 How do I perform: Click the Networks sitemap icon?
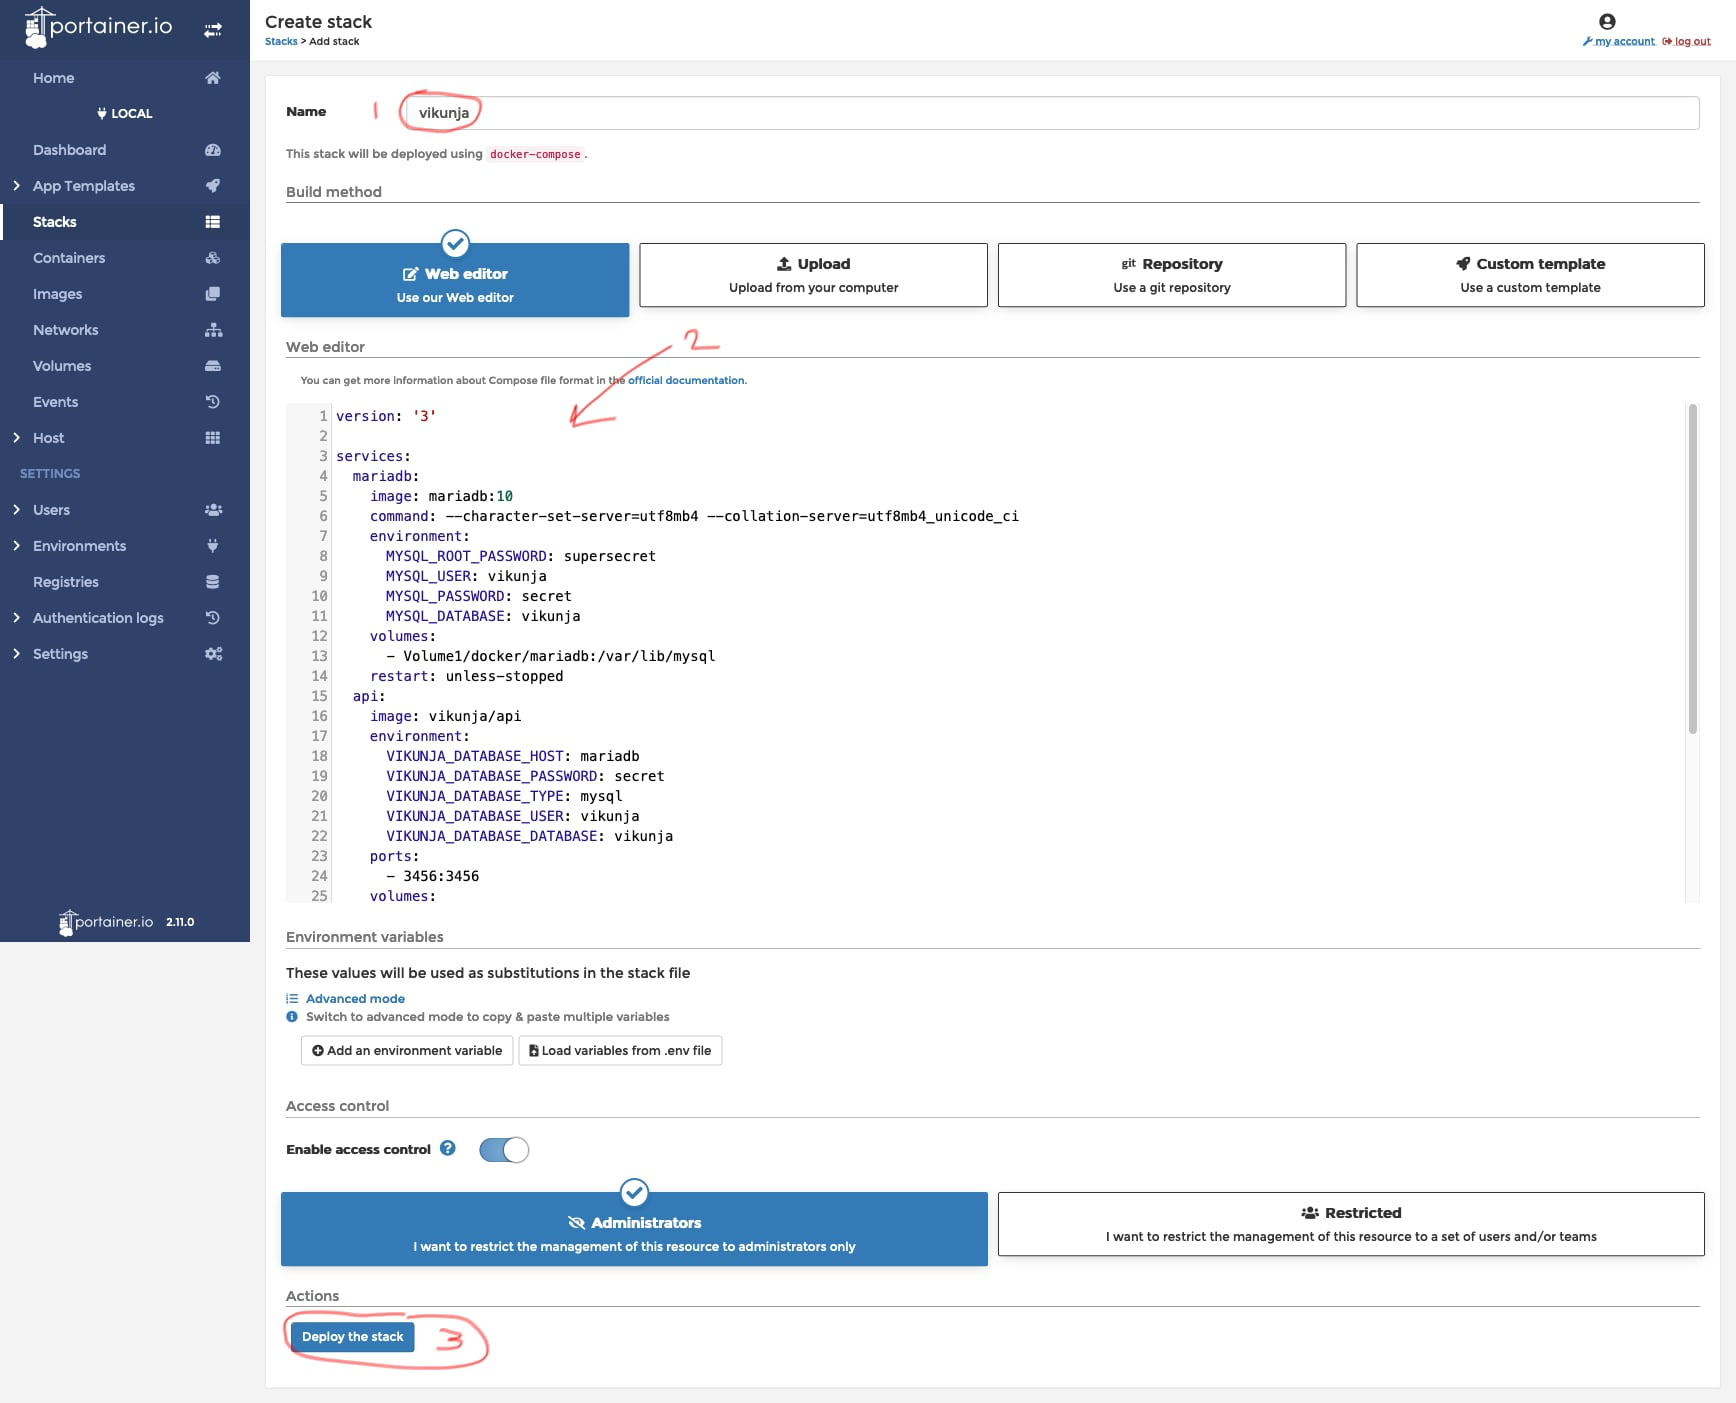(212, 330)
